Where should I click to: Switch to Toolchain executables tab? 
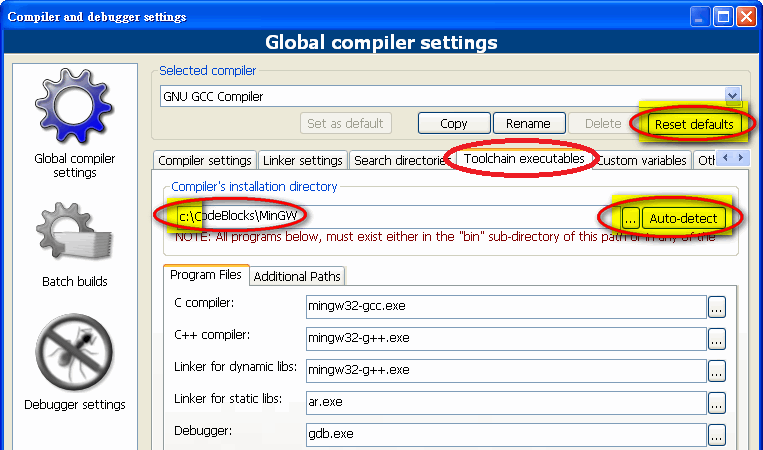523,159
